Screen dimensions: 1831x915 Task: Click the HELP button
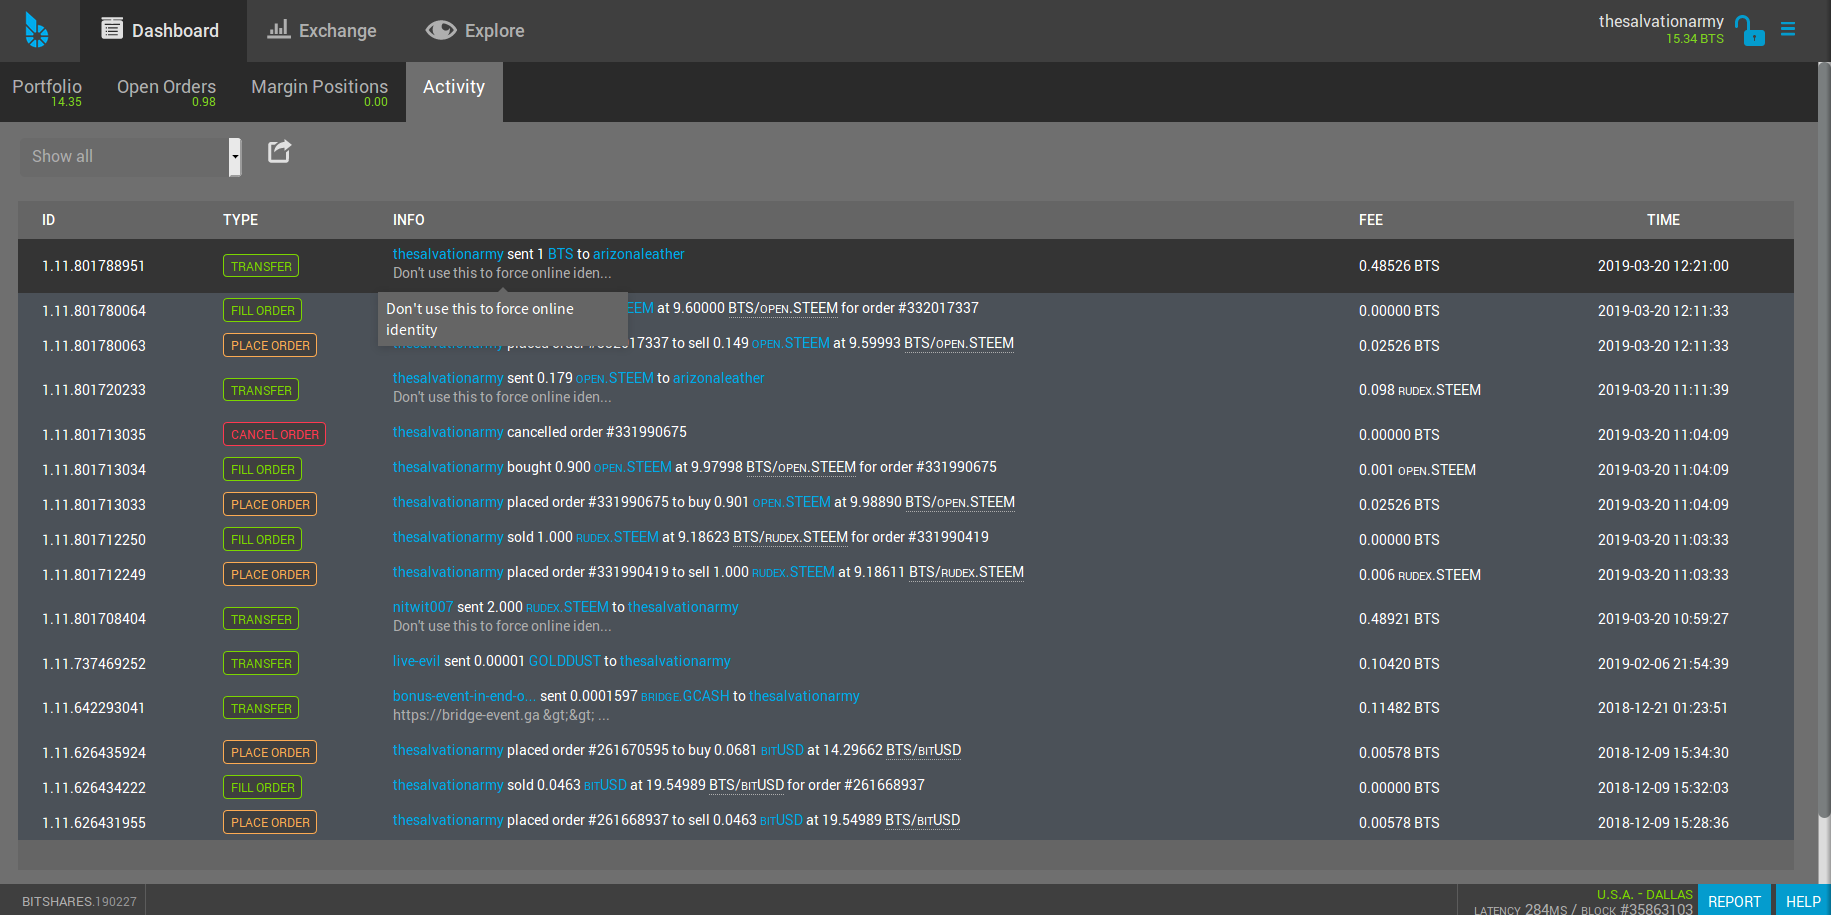click(1803, 900)
